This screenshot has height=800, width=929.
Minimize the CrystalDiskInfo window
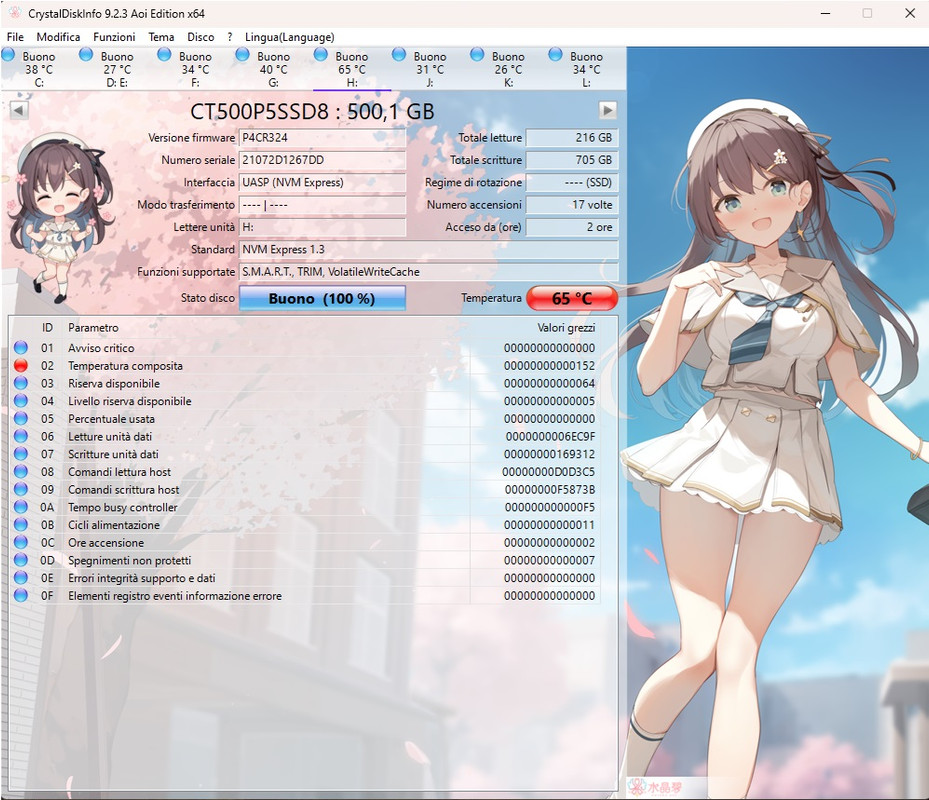pos(825,13)
